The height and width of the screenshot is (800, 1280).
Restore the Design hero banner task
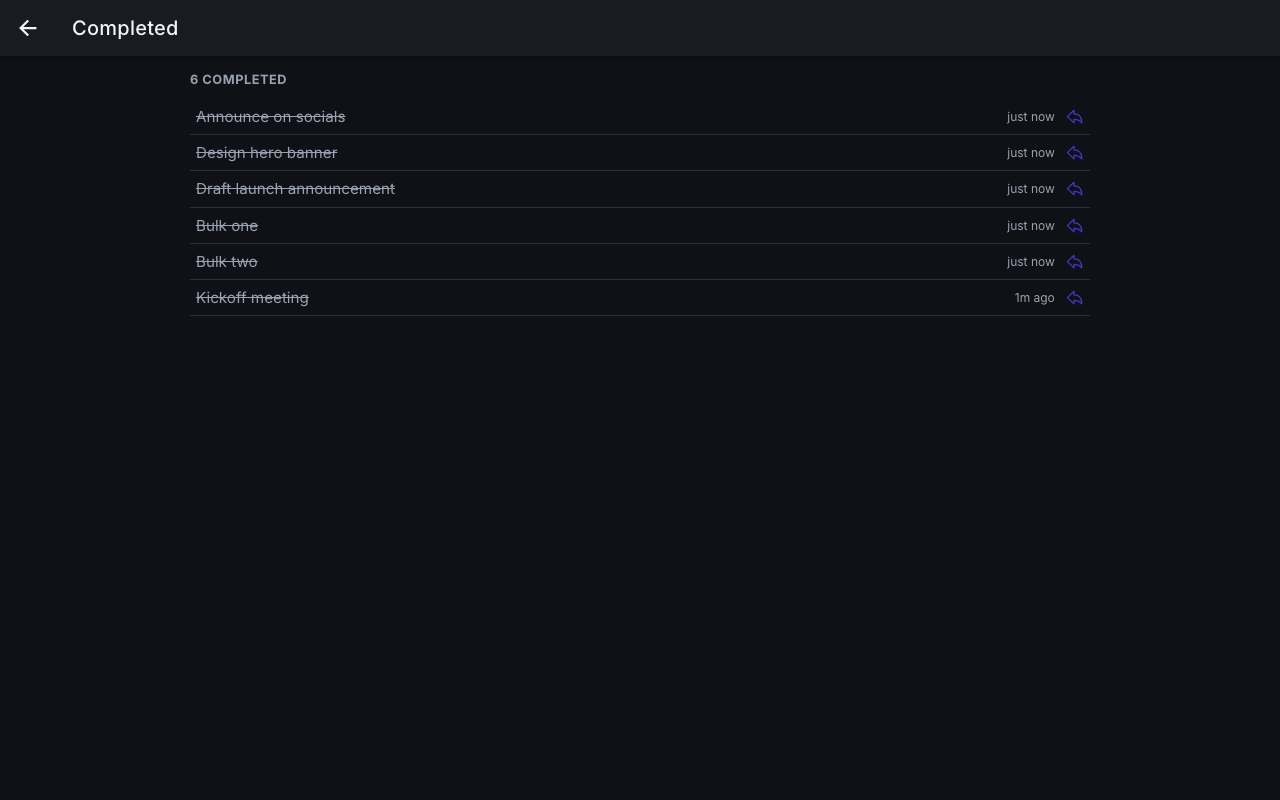pyautogui.click(x=1075, y=153)
